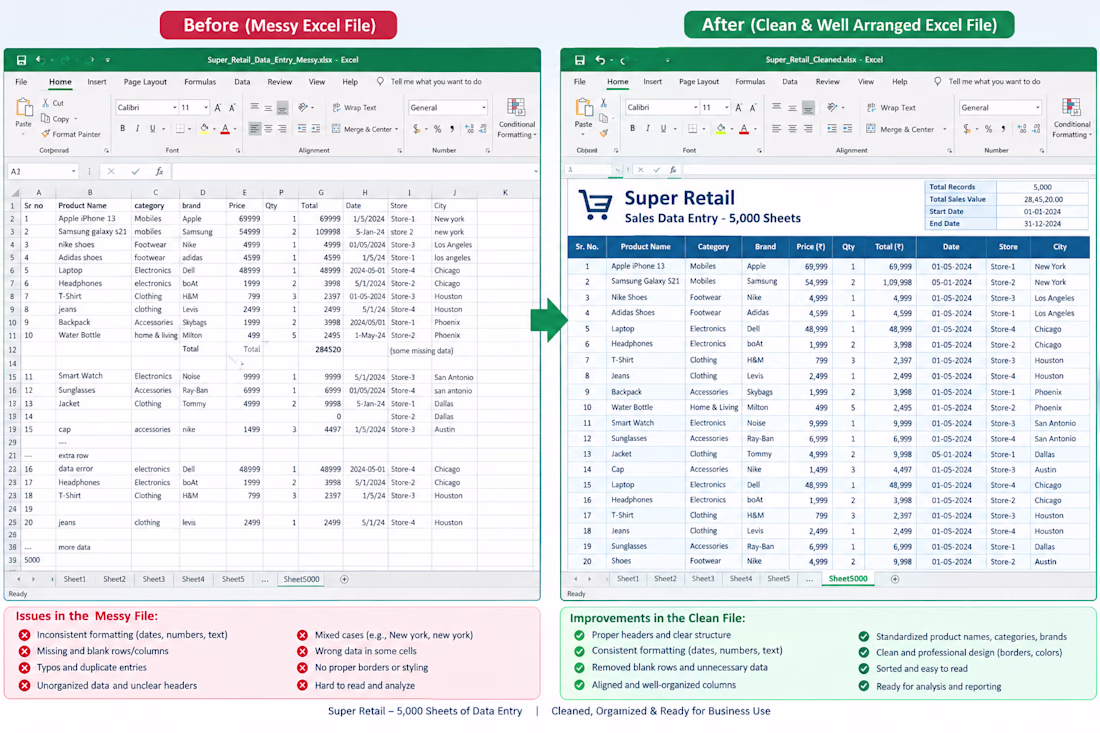Open the Review tab in the Cleaned Excel window
Screen dimensions: 1100x733
click(x=827, y=82)
